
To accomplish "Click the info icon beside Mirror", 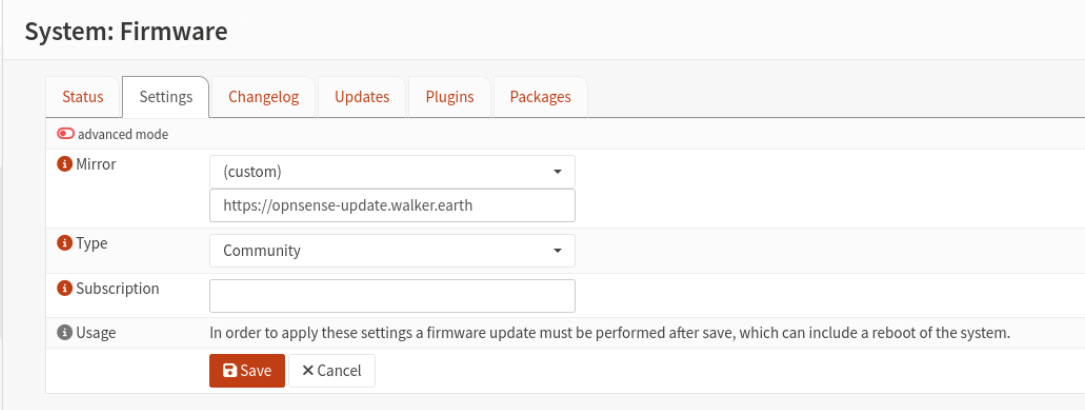I will click(64, 165).
